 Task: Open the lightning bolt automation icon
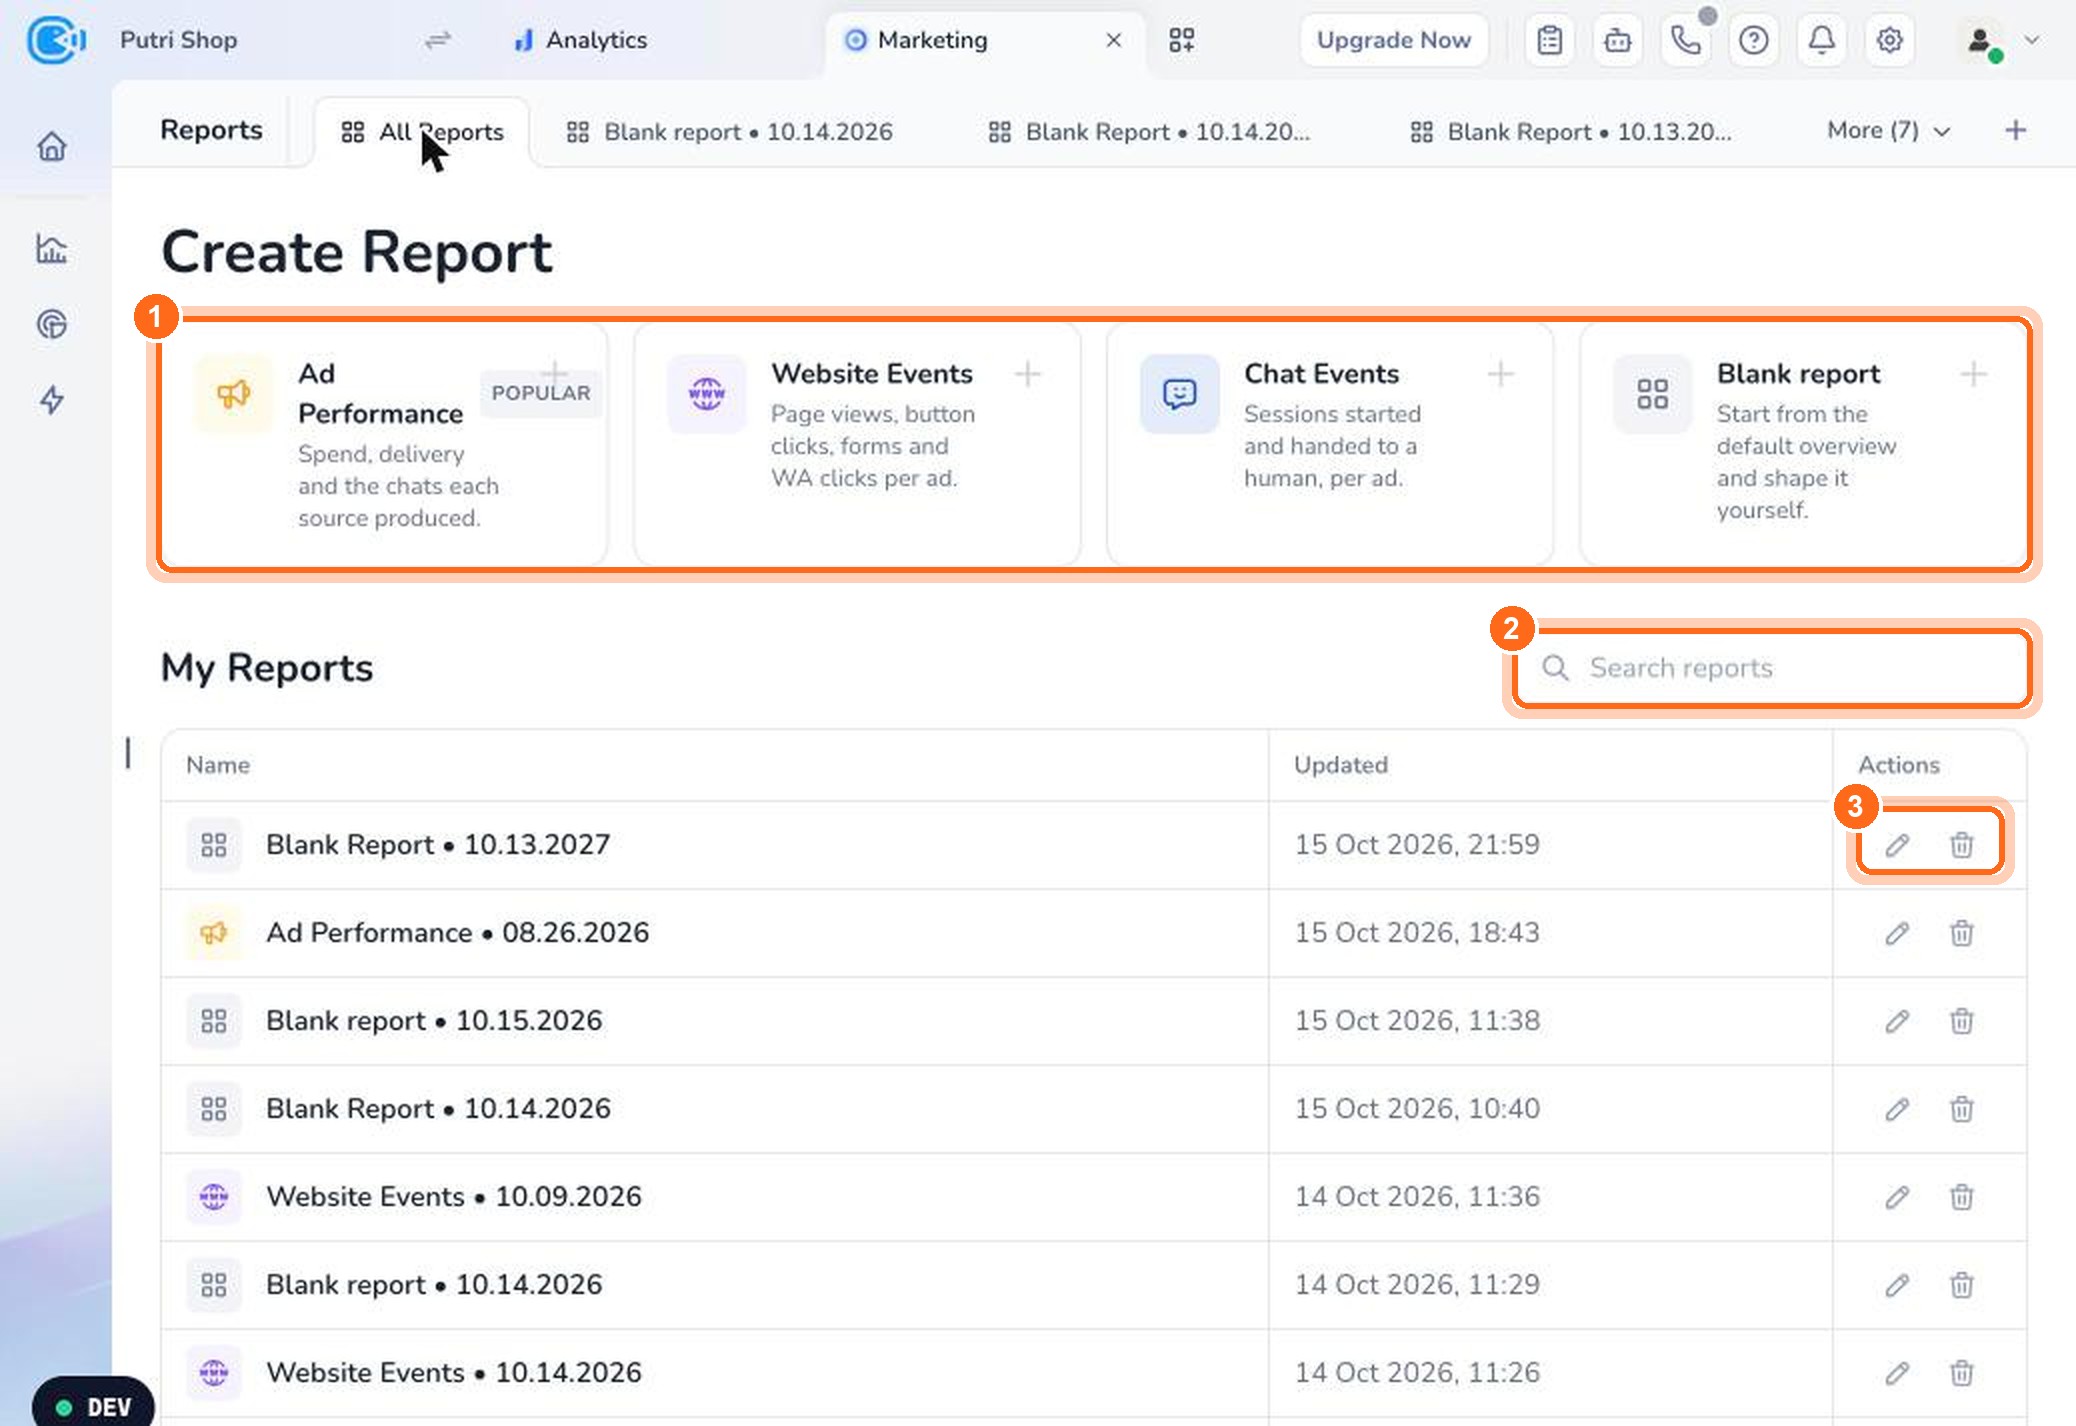click(52, 400)
